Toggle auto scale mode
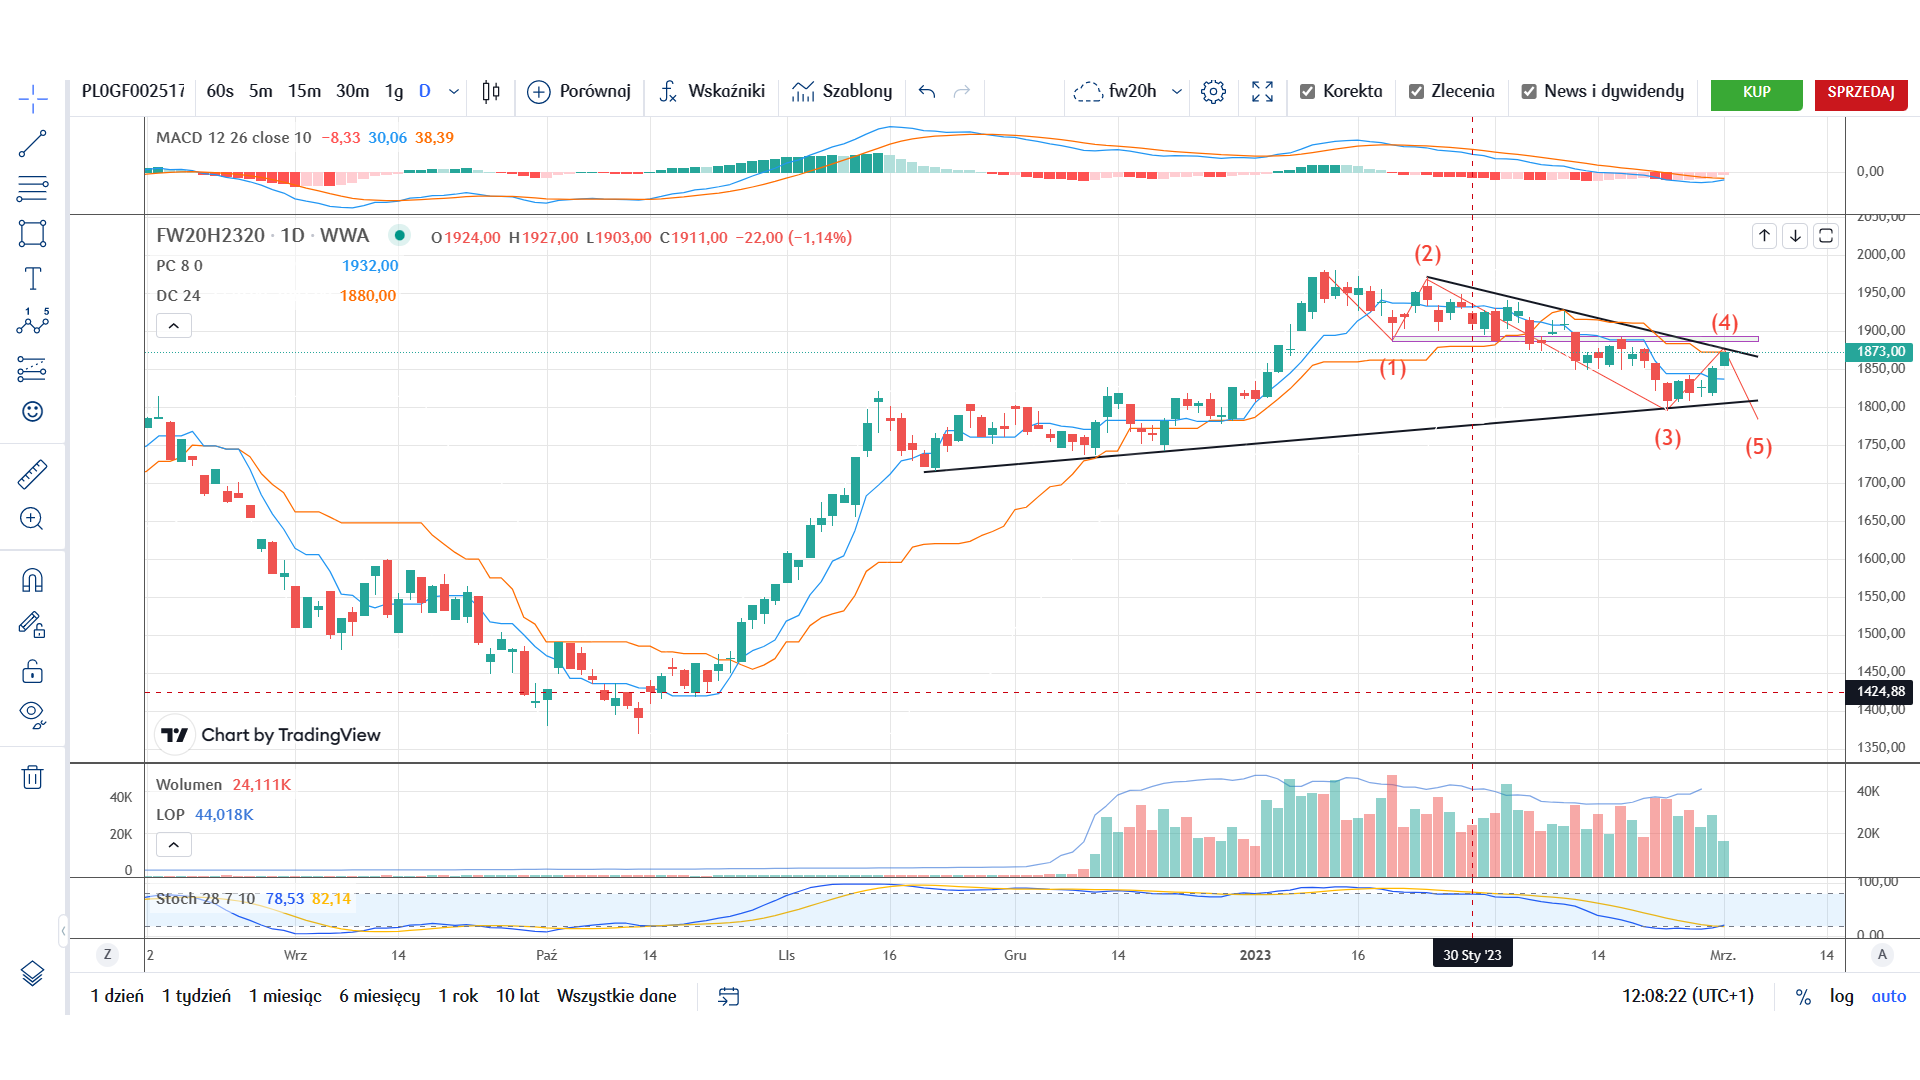Screen dimensions: 1920x1080 (1889, 997)
